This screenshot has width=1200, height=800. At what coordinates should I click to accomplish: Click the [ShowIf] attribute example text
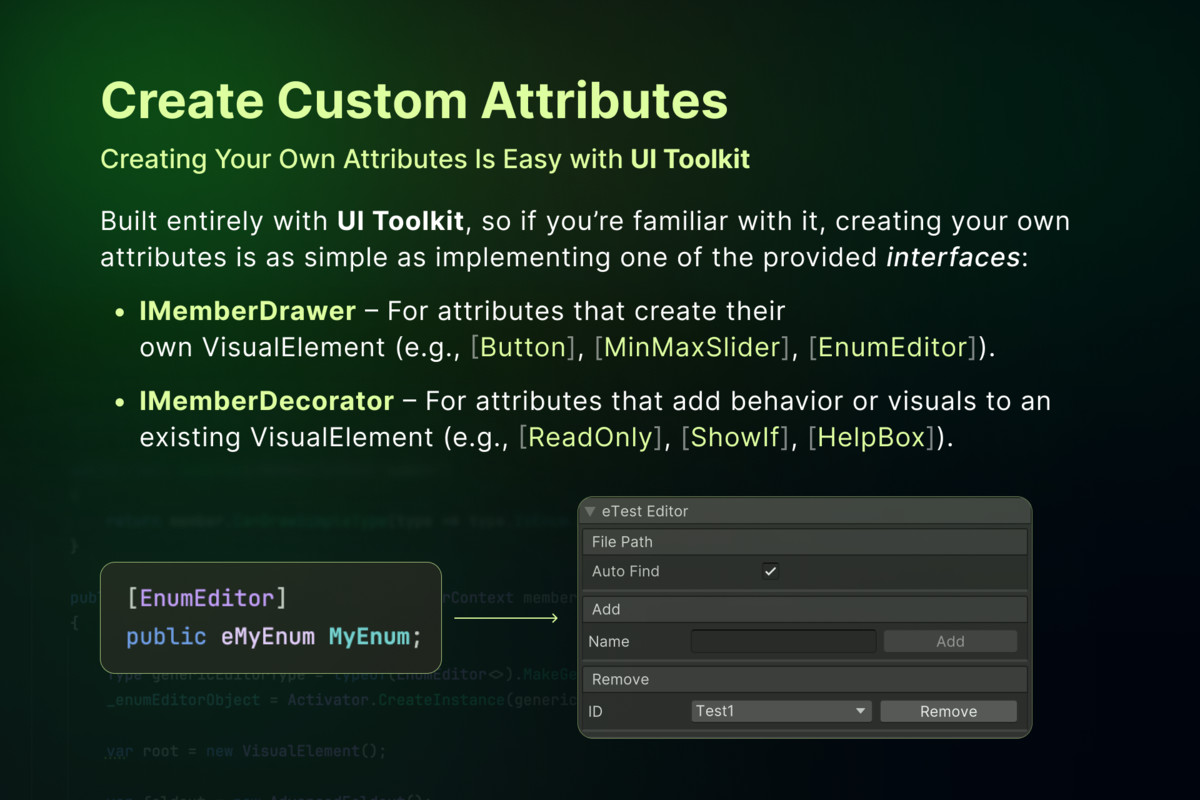coord(735,437)
